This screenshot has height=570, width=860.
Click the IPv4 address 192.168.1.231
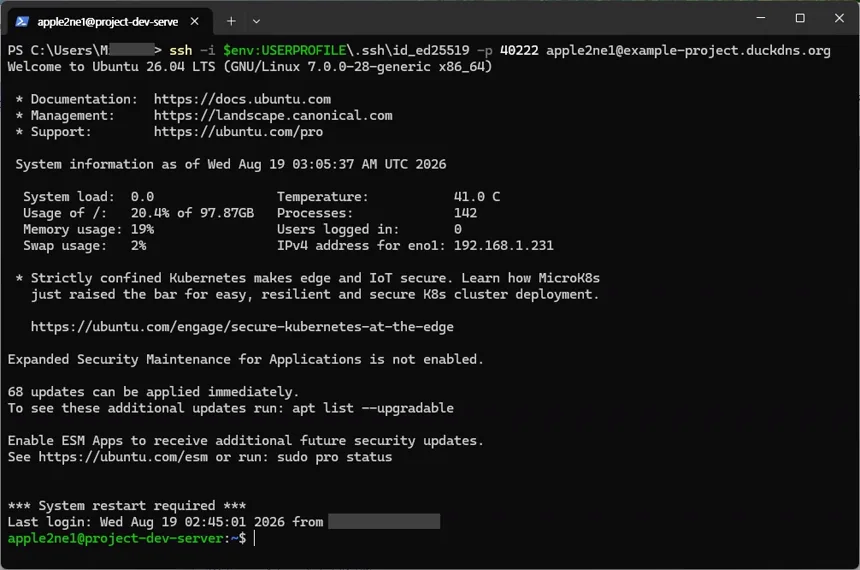tap(503, 246)
